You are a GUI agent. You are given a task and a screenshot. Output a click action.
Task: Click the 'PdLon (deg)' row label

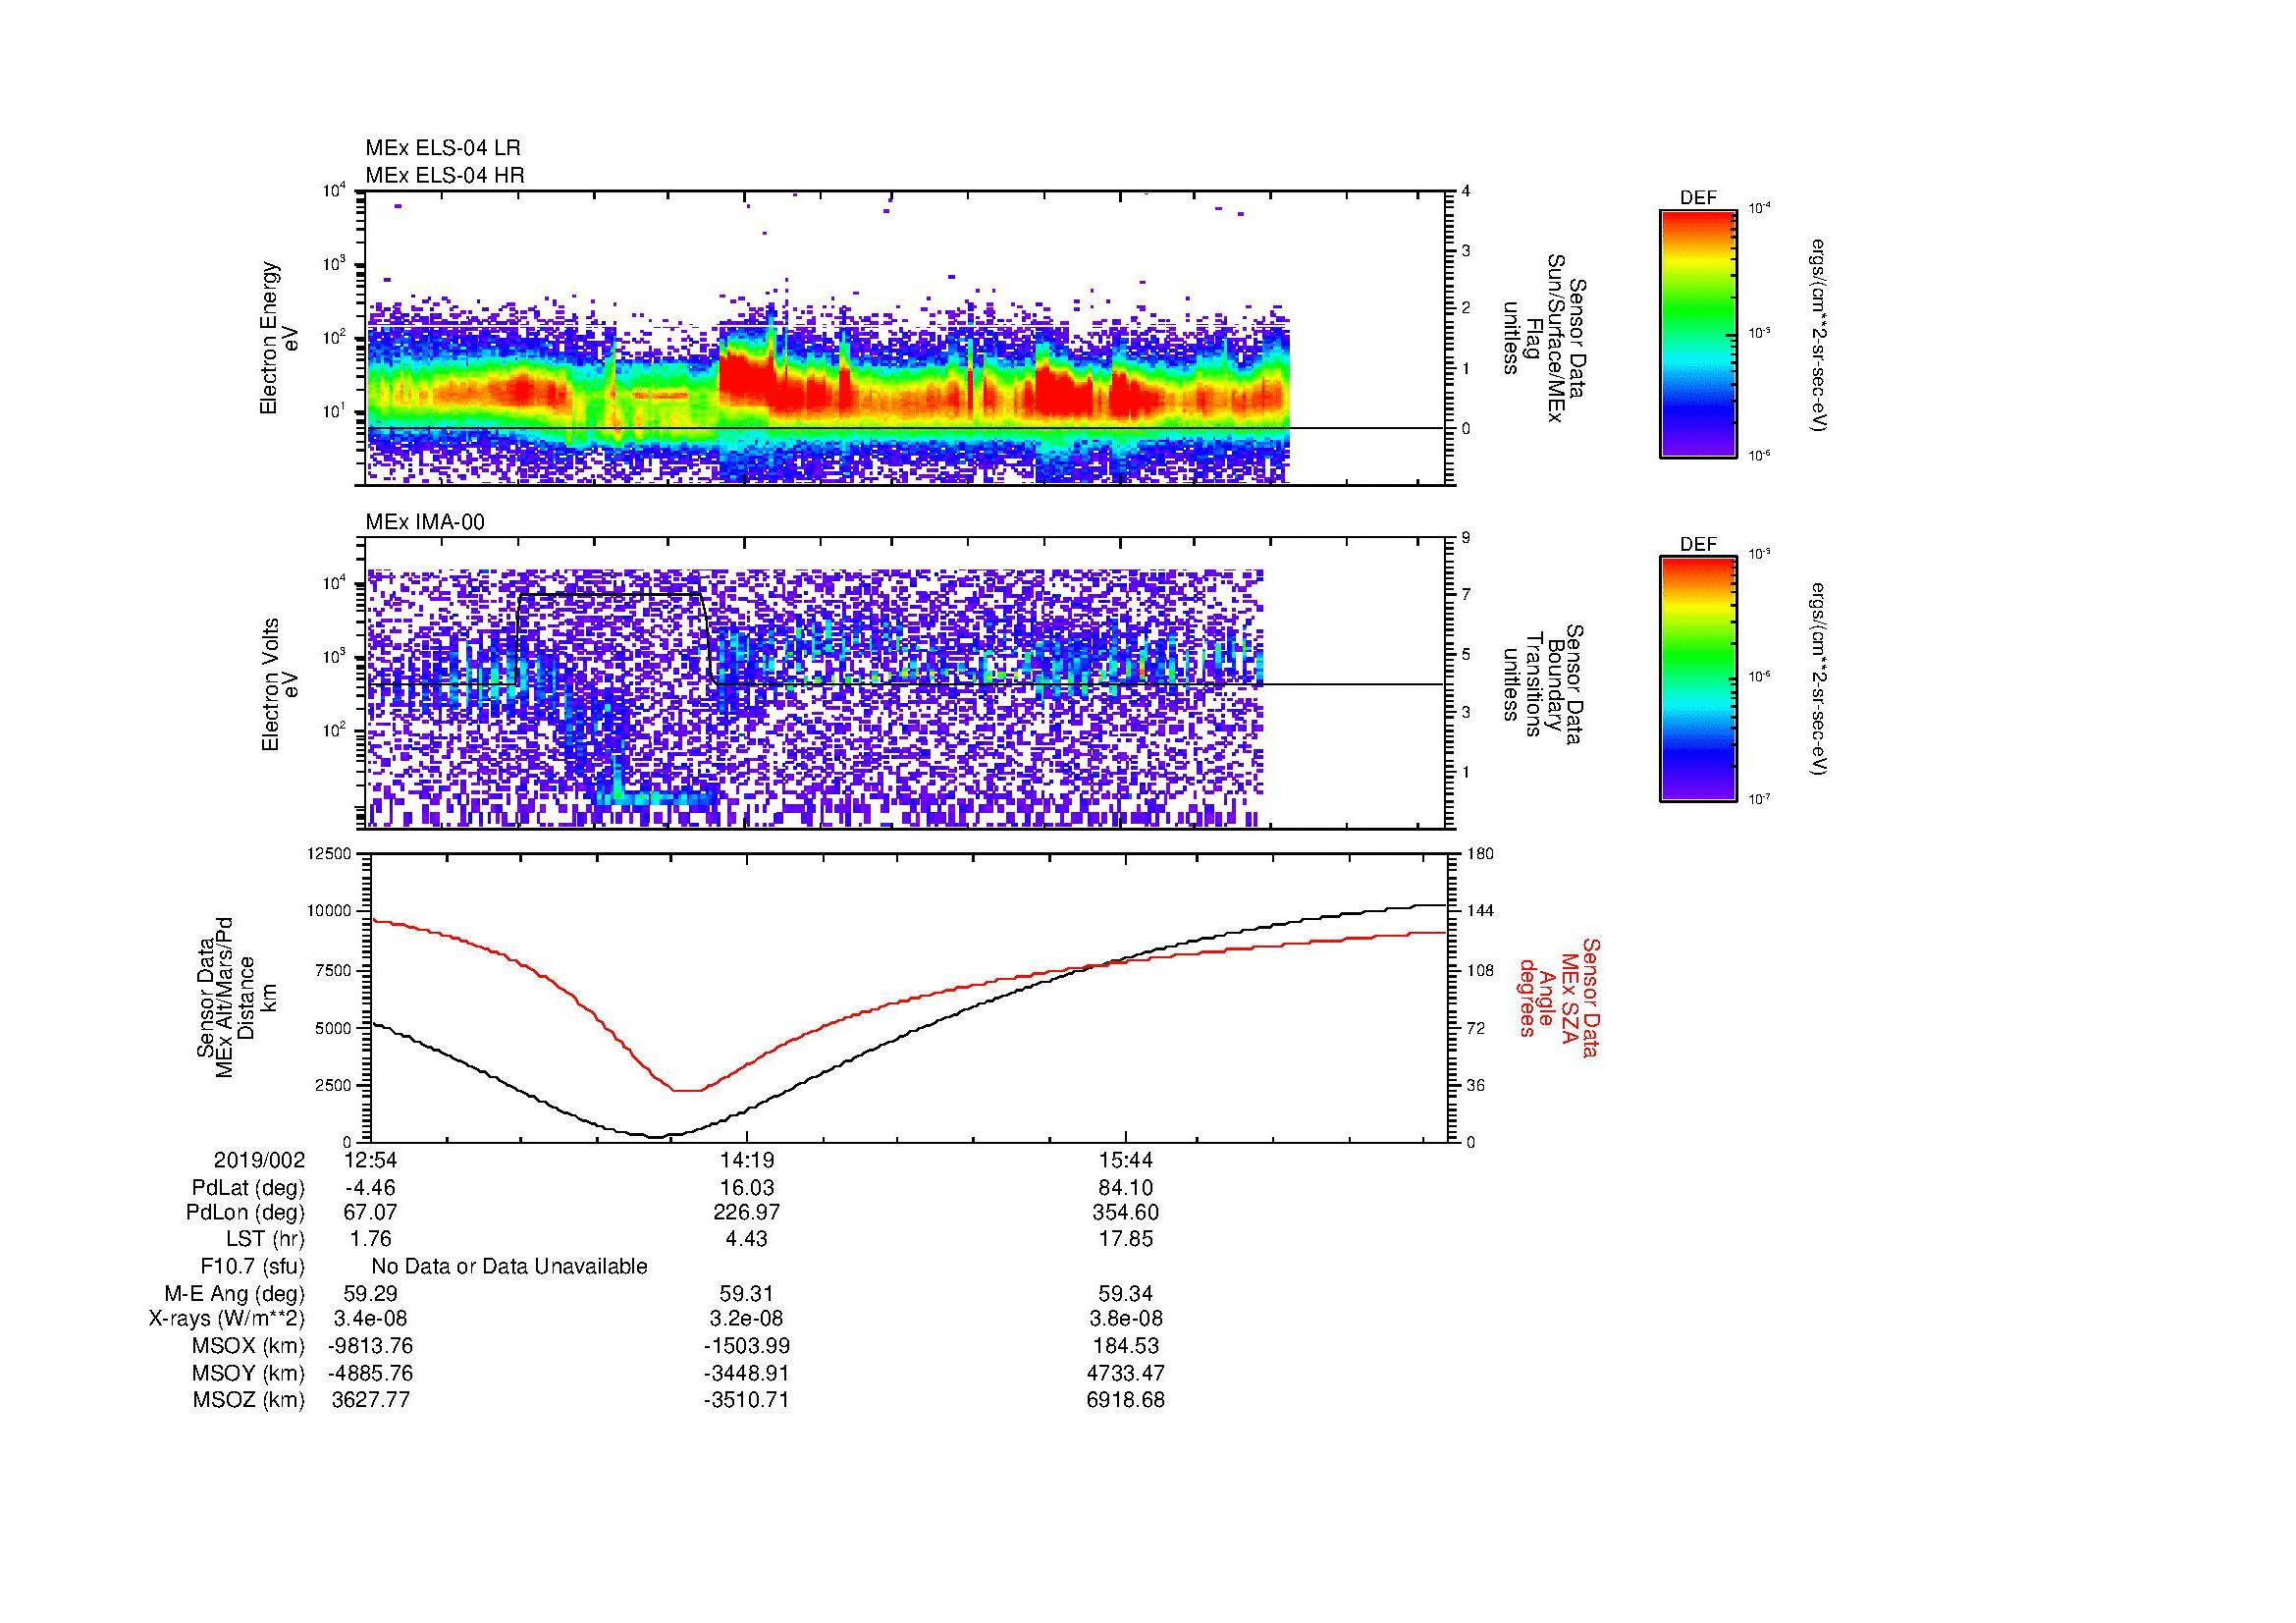click(245, 1213)
